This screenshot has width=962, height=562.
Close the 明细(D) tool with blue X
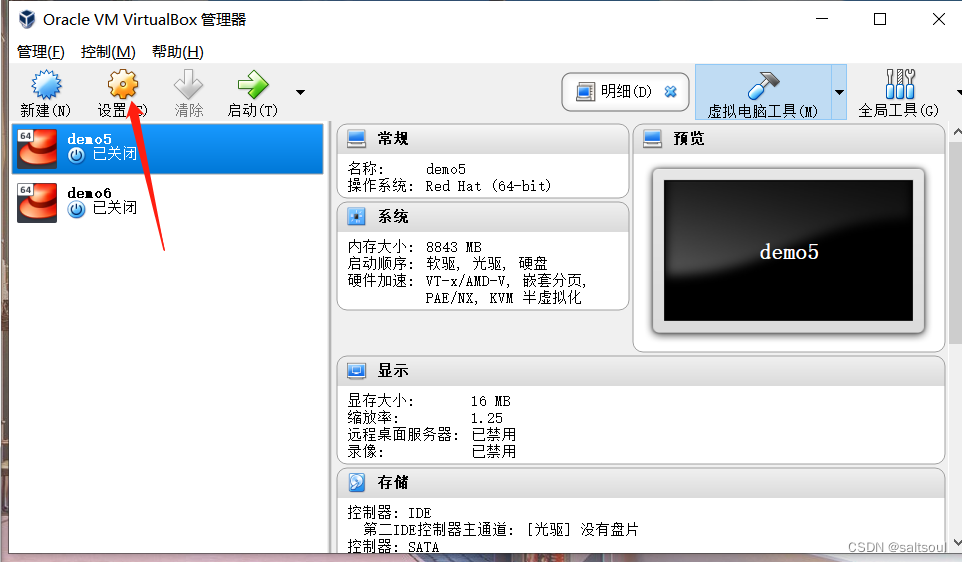click(x=671, y=91)
